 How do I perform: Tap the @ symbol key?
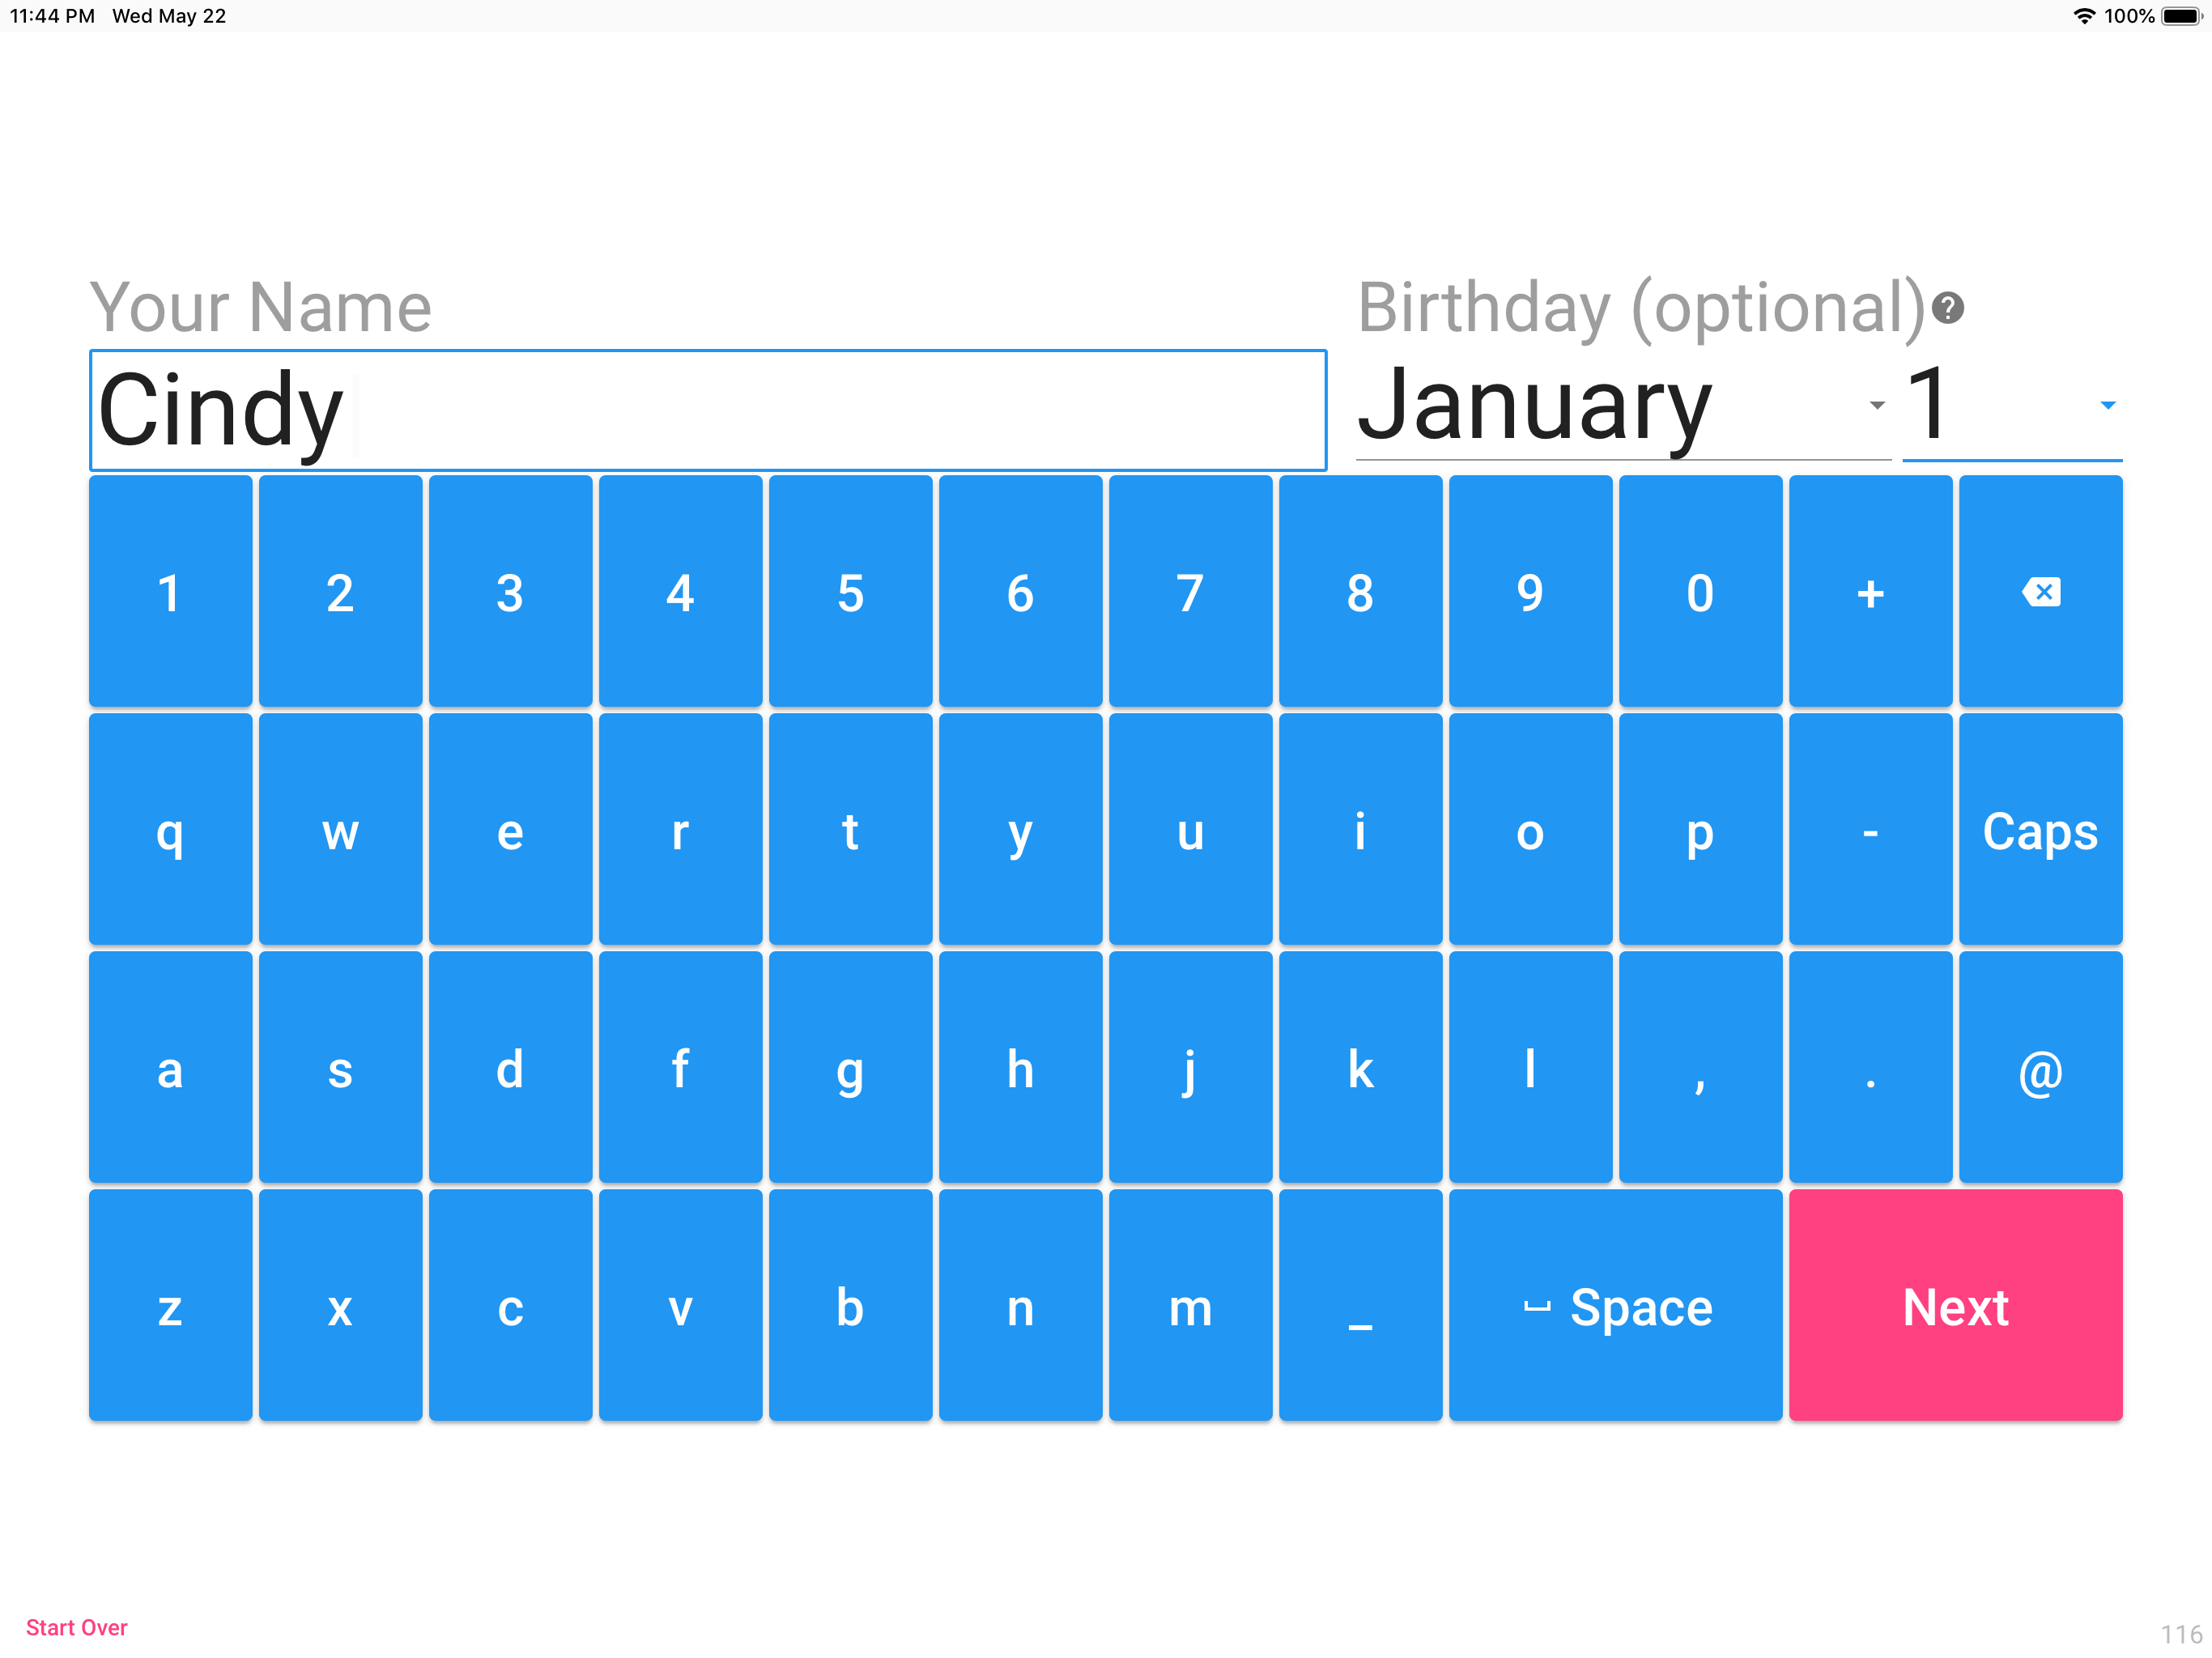(2040, 1068)
